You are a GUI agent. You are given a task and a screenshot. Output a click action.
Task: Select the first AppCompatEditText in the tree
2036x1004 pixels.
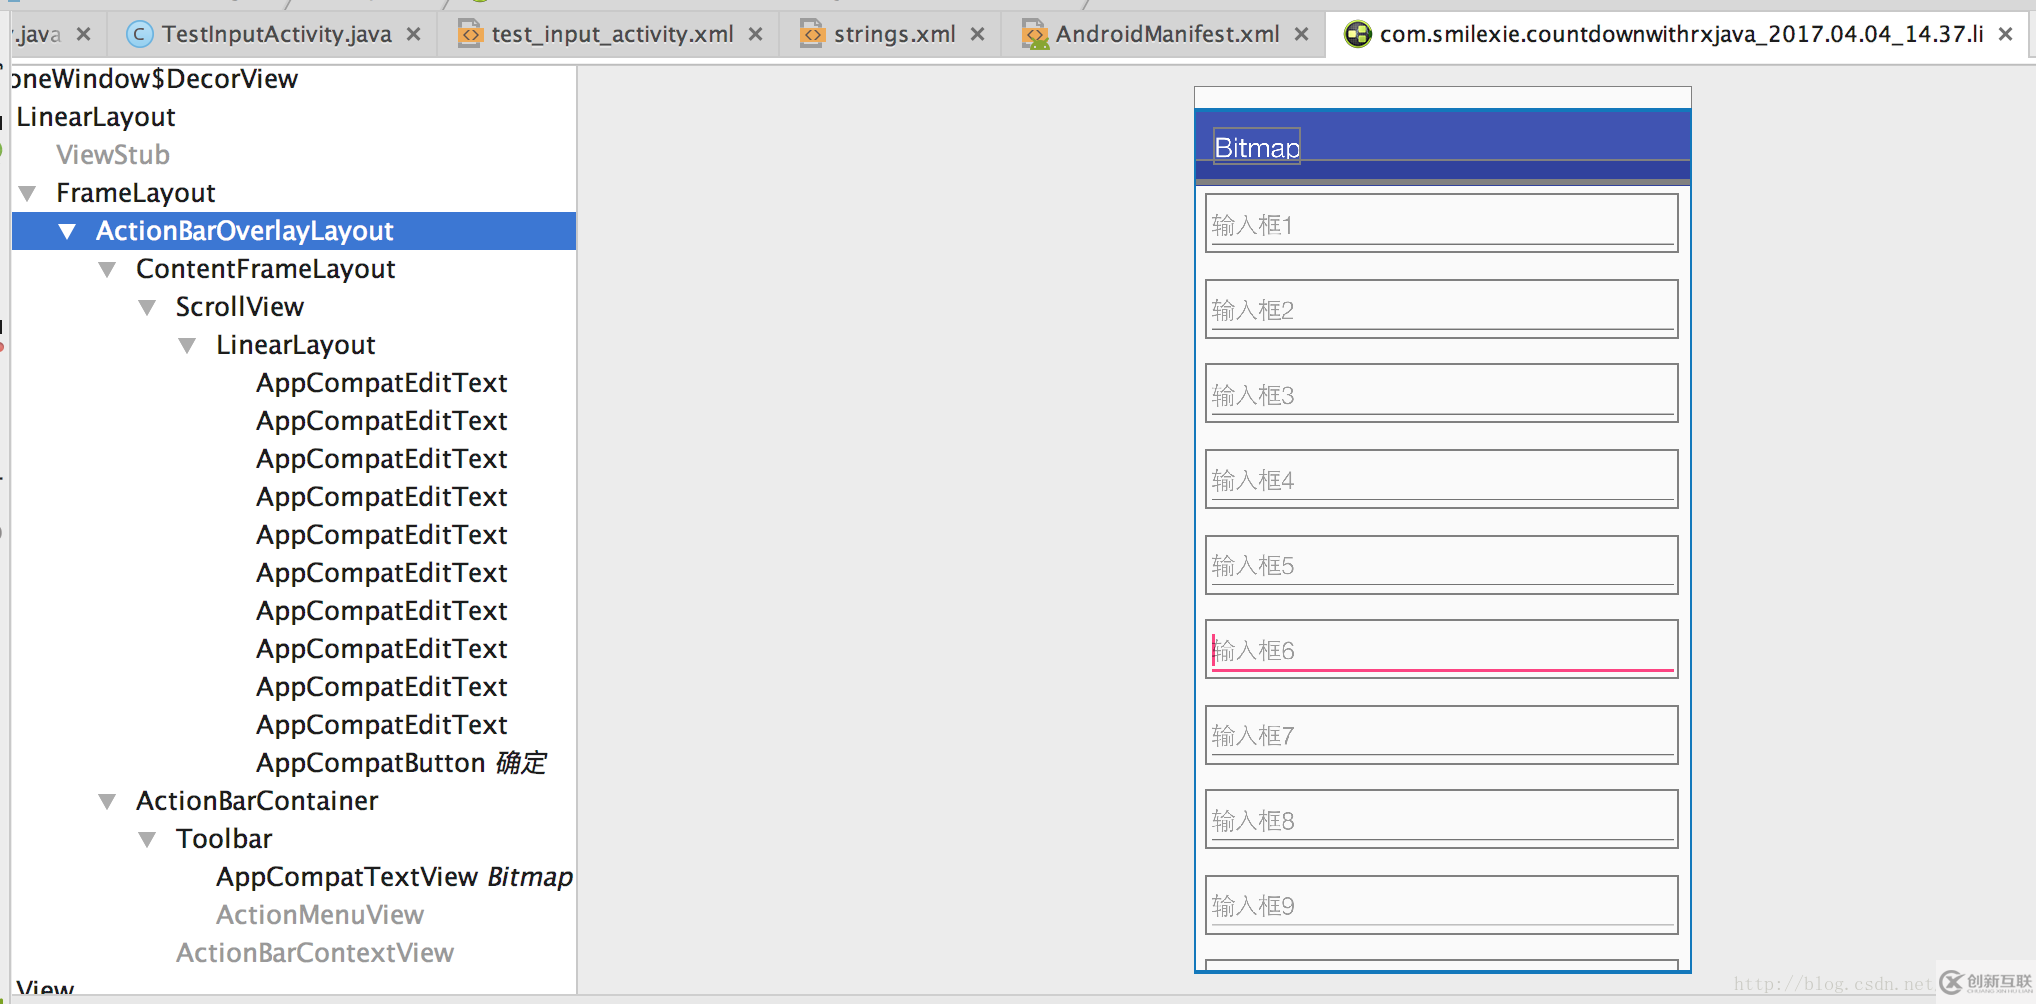point(382,383)
